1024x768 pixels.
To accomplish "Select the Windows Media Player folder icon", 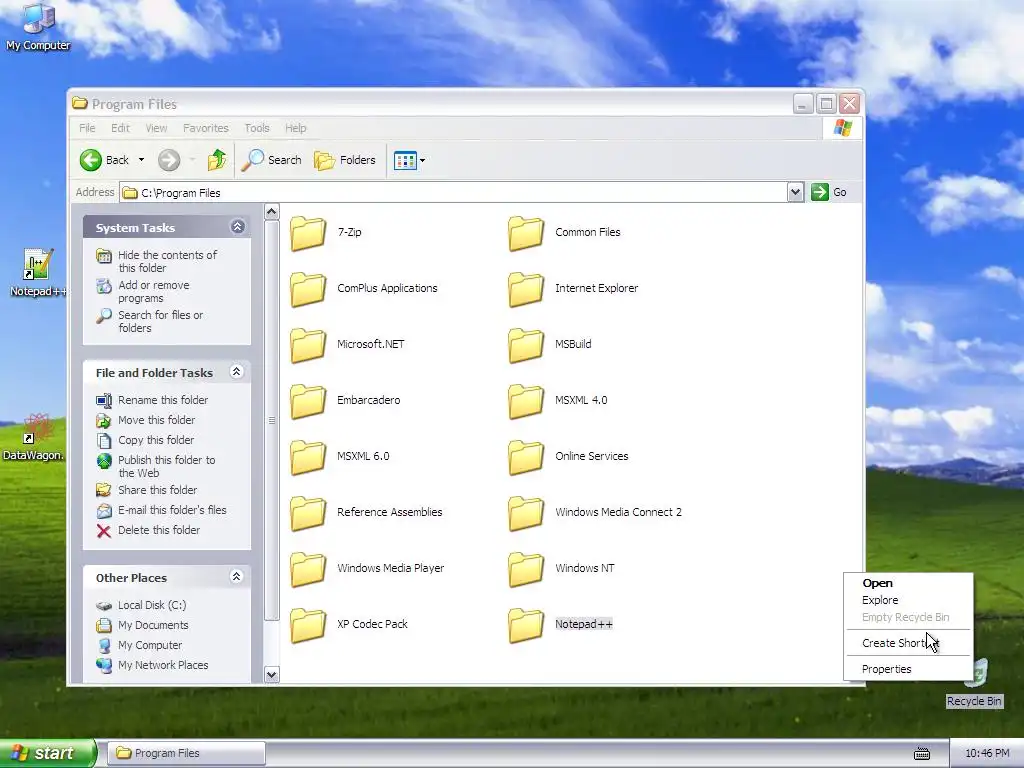I will click(x=308, y=569).
